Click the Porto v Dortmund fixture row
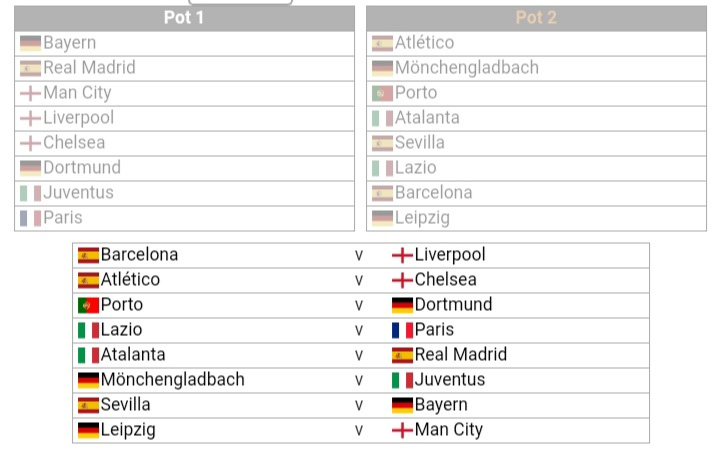Screen dimensions: 720x475 (361, 305)
